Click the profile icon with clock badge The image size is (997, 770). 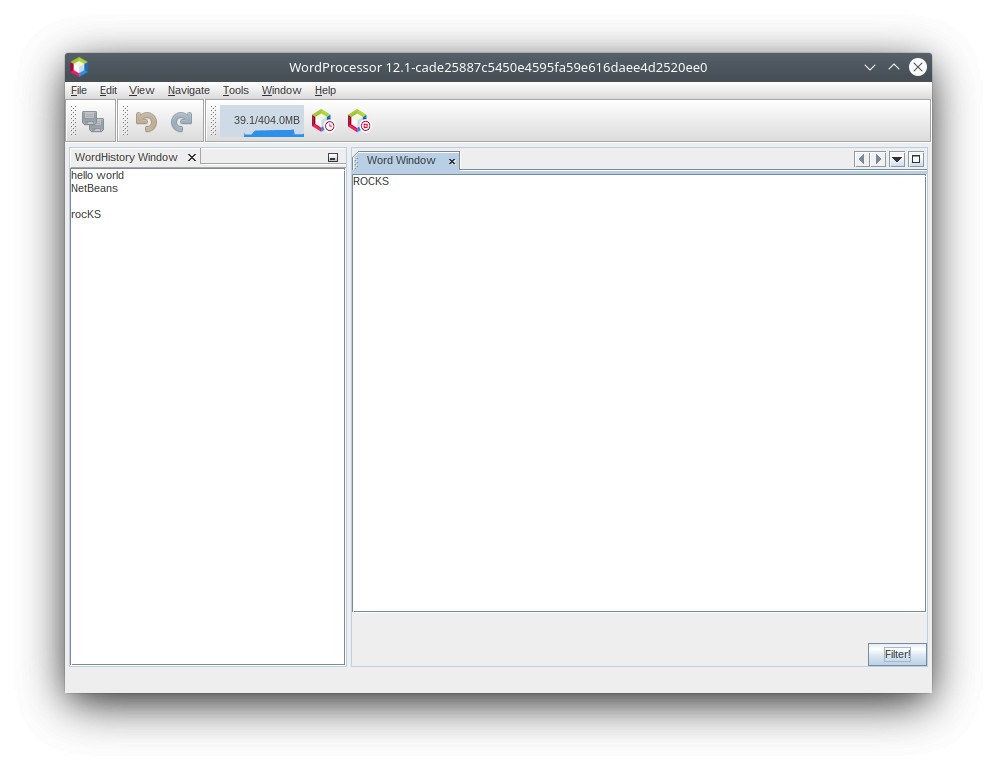click(x=323, y=121)
